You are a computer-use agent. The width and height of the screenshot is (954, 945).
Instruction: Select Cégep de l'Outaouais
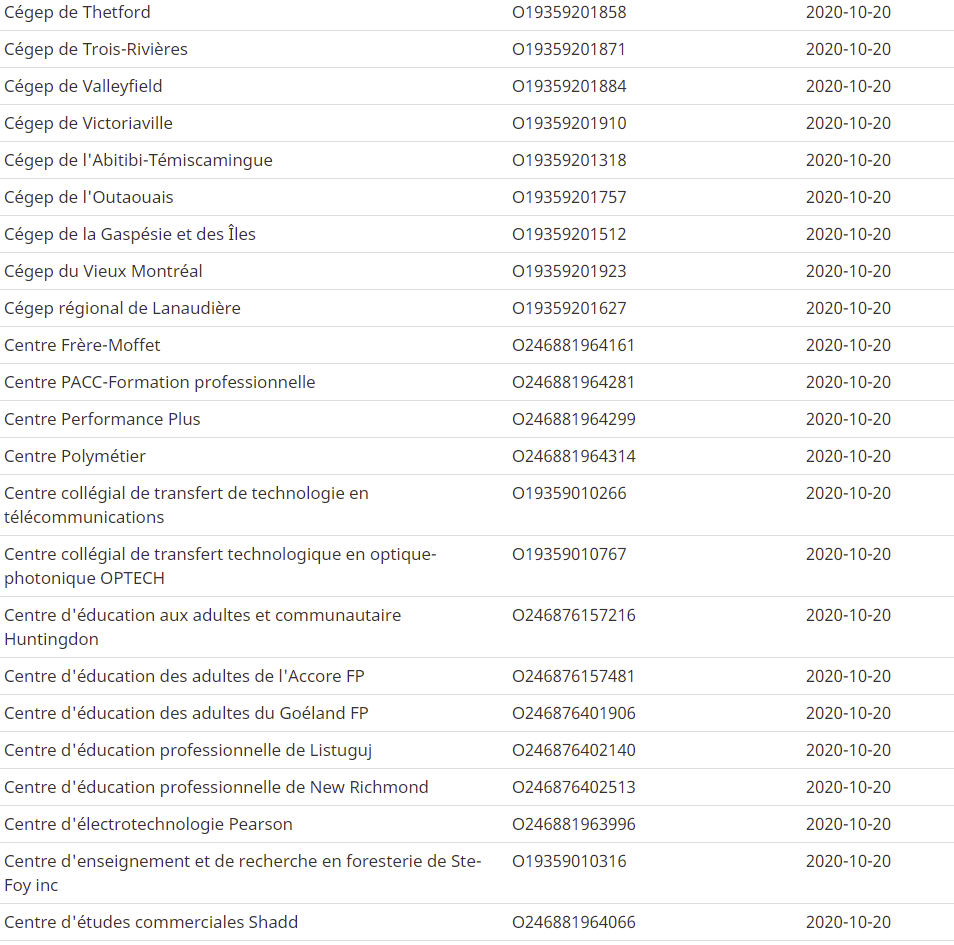(x=89, y=198)
